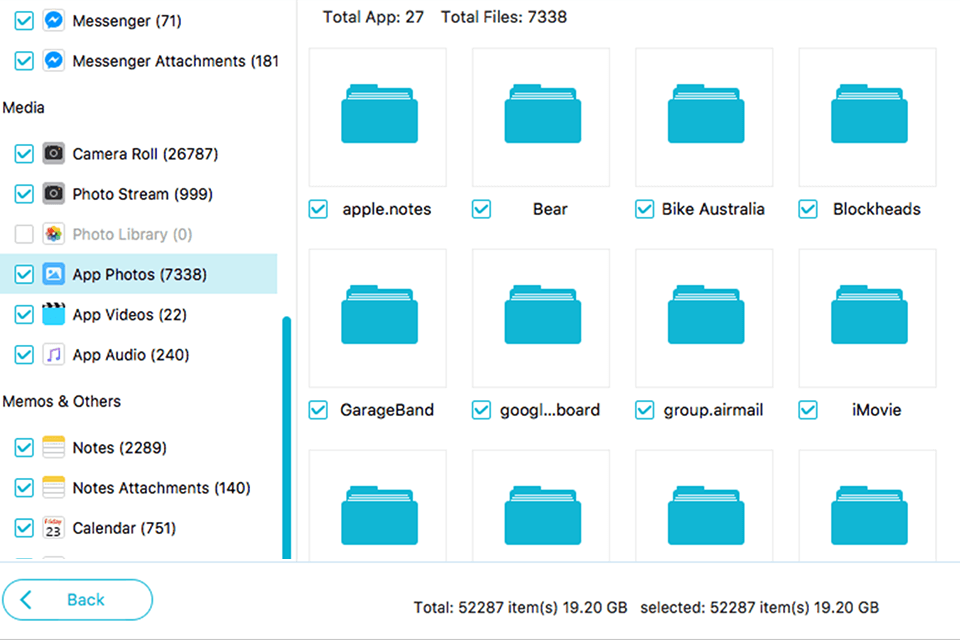Uncheck the App Audio checkbox
960x640 pixels.
pyautogui.click(x=24, y=355)
